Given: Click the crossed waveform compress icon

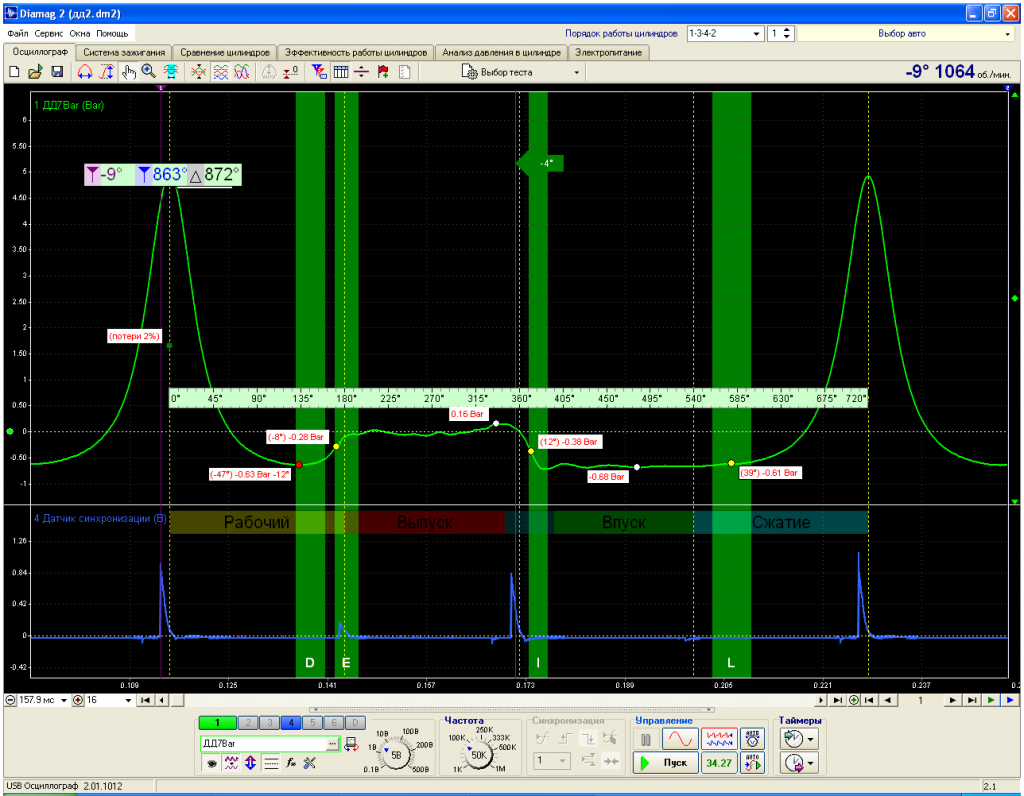Looking at the screenshot, I should tap(199, 72).
